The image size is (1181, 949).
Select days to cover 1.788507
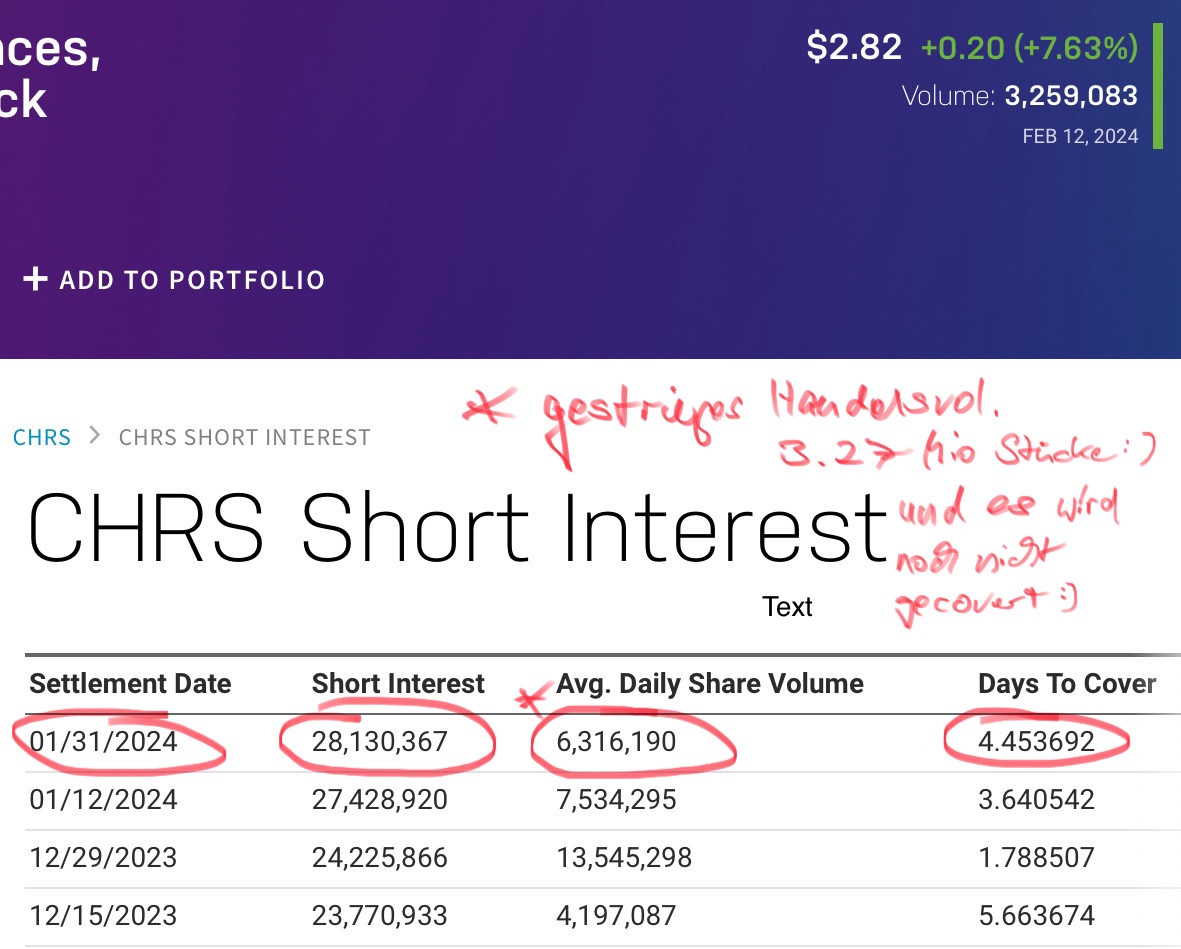pyautogui.click(x=1036, y=857)
